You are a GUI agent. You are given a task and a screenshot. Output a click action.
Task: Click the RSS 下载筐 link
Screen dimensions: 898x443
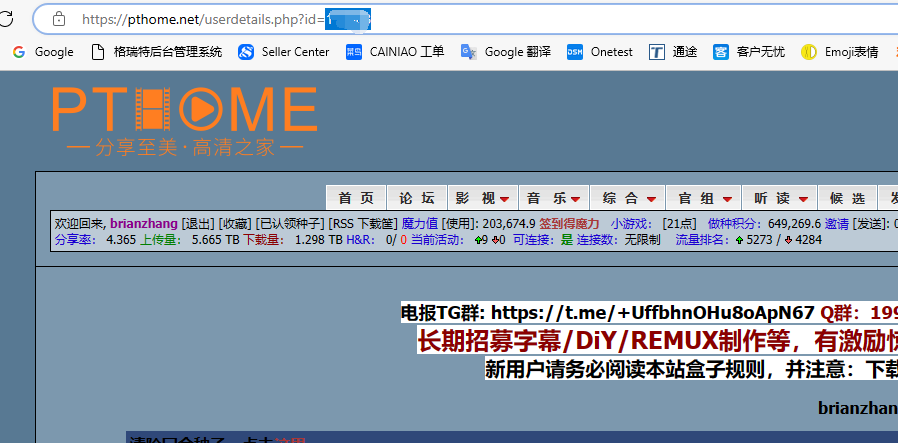pyautogui.click(x=363, y=224)
